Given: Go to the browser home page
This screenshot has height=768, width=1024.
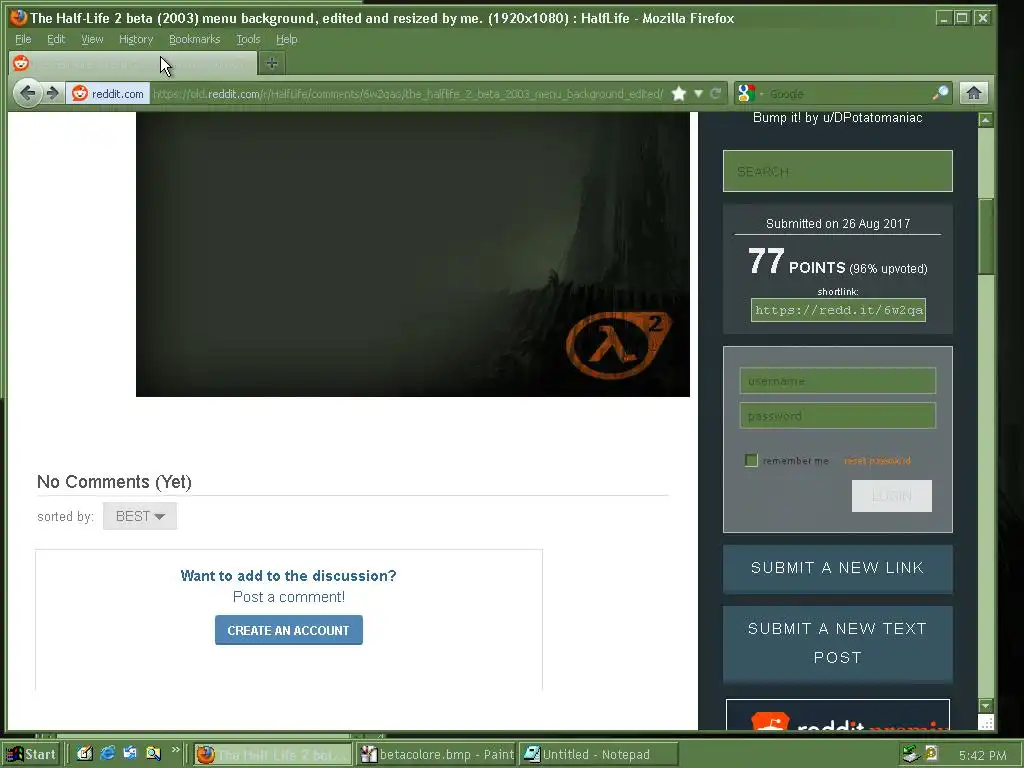Looking at the screenshot, I should [x=974, y=93].
